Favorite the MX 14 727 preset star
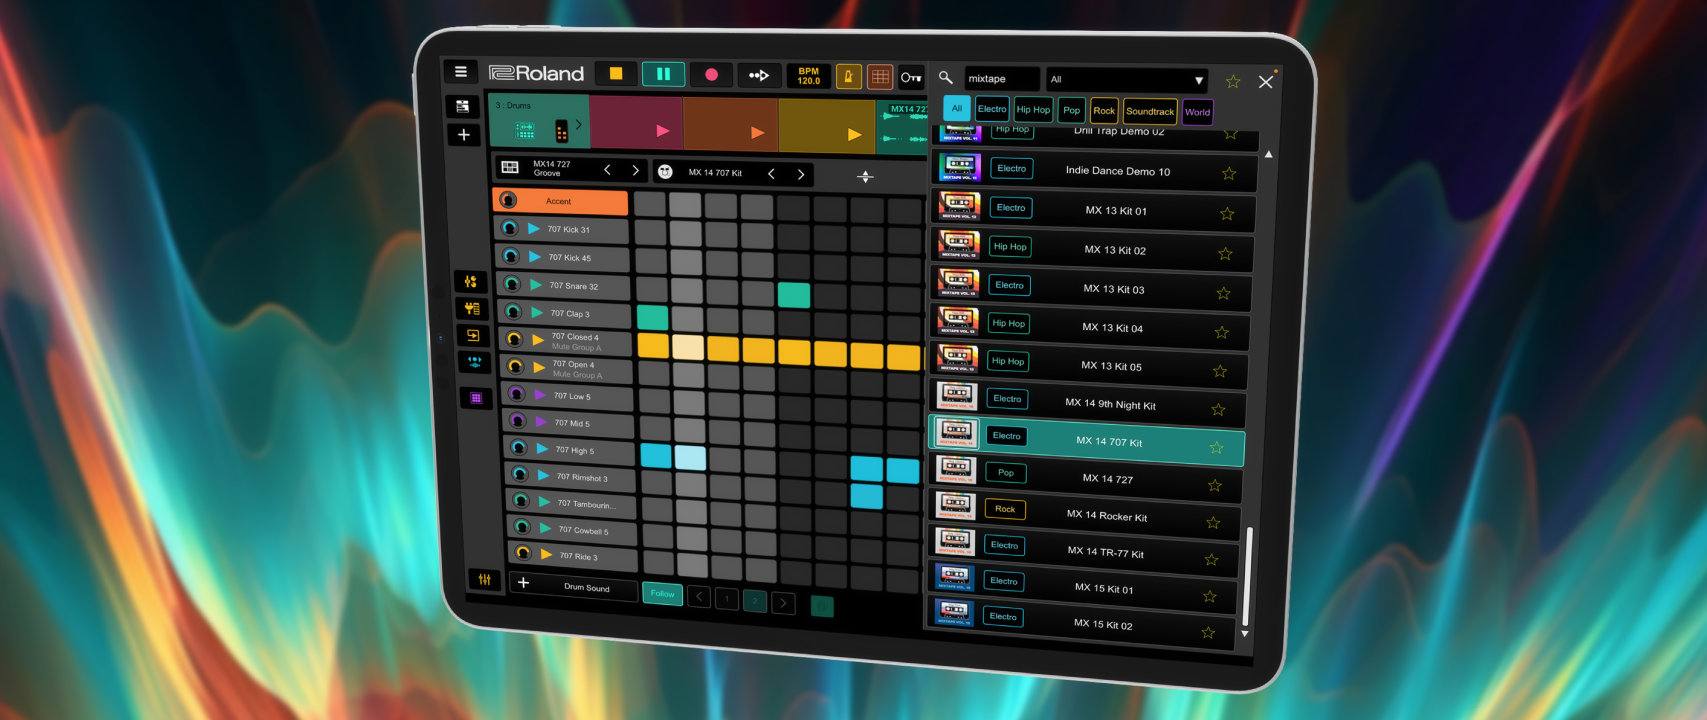This screenshot has width=1707, height=720. click(x=1215, y=485)
